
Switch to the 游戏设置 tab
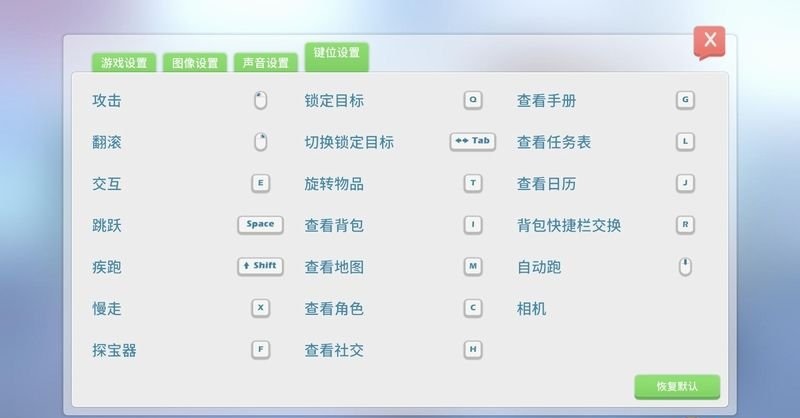point(124,63)
